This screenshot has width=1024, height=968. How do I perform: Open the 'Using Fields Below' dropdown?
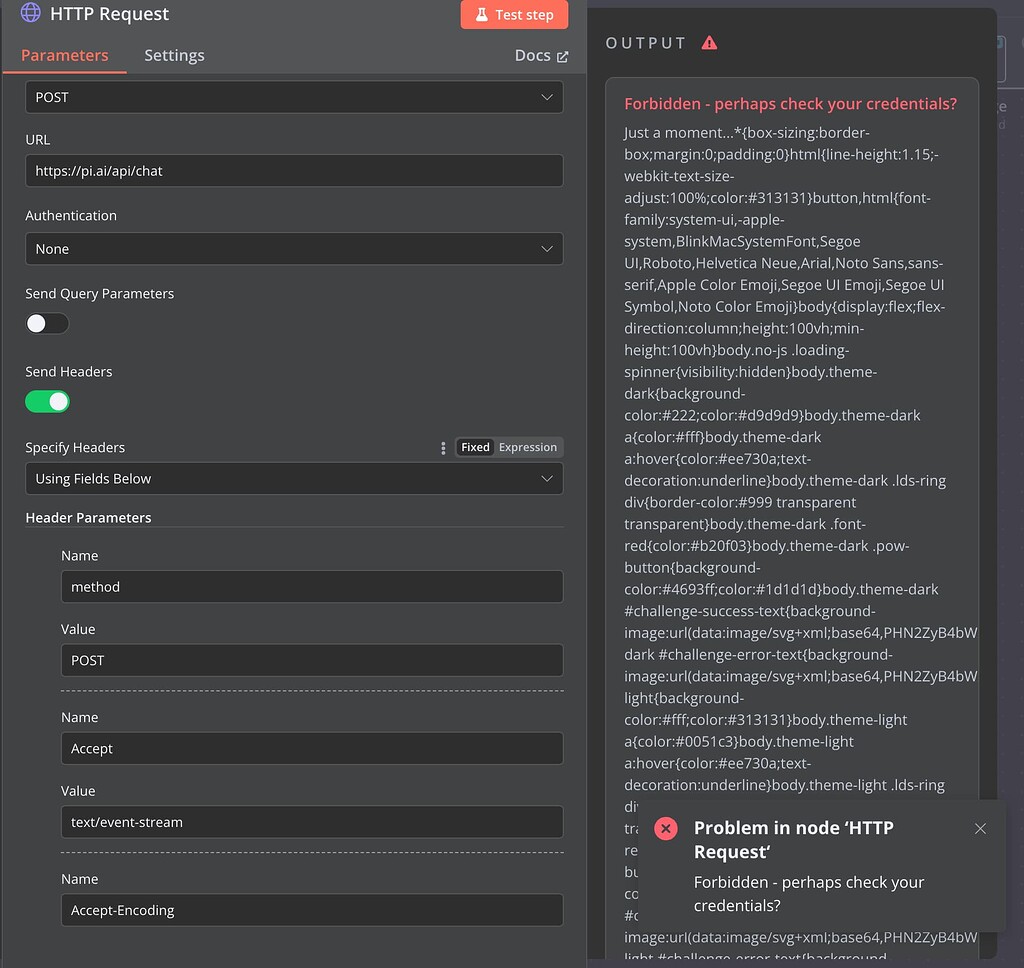pyautogui.click(x=294, y=479)
